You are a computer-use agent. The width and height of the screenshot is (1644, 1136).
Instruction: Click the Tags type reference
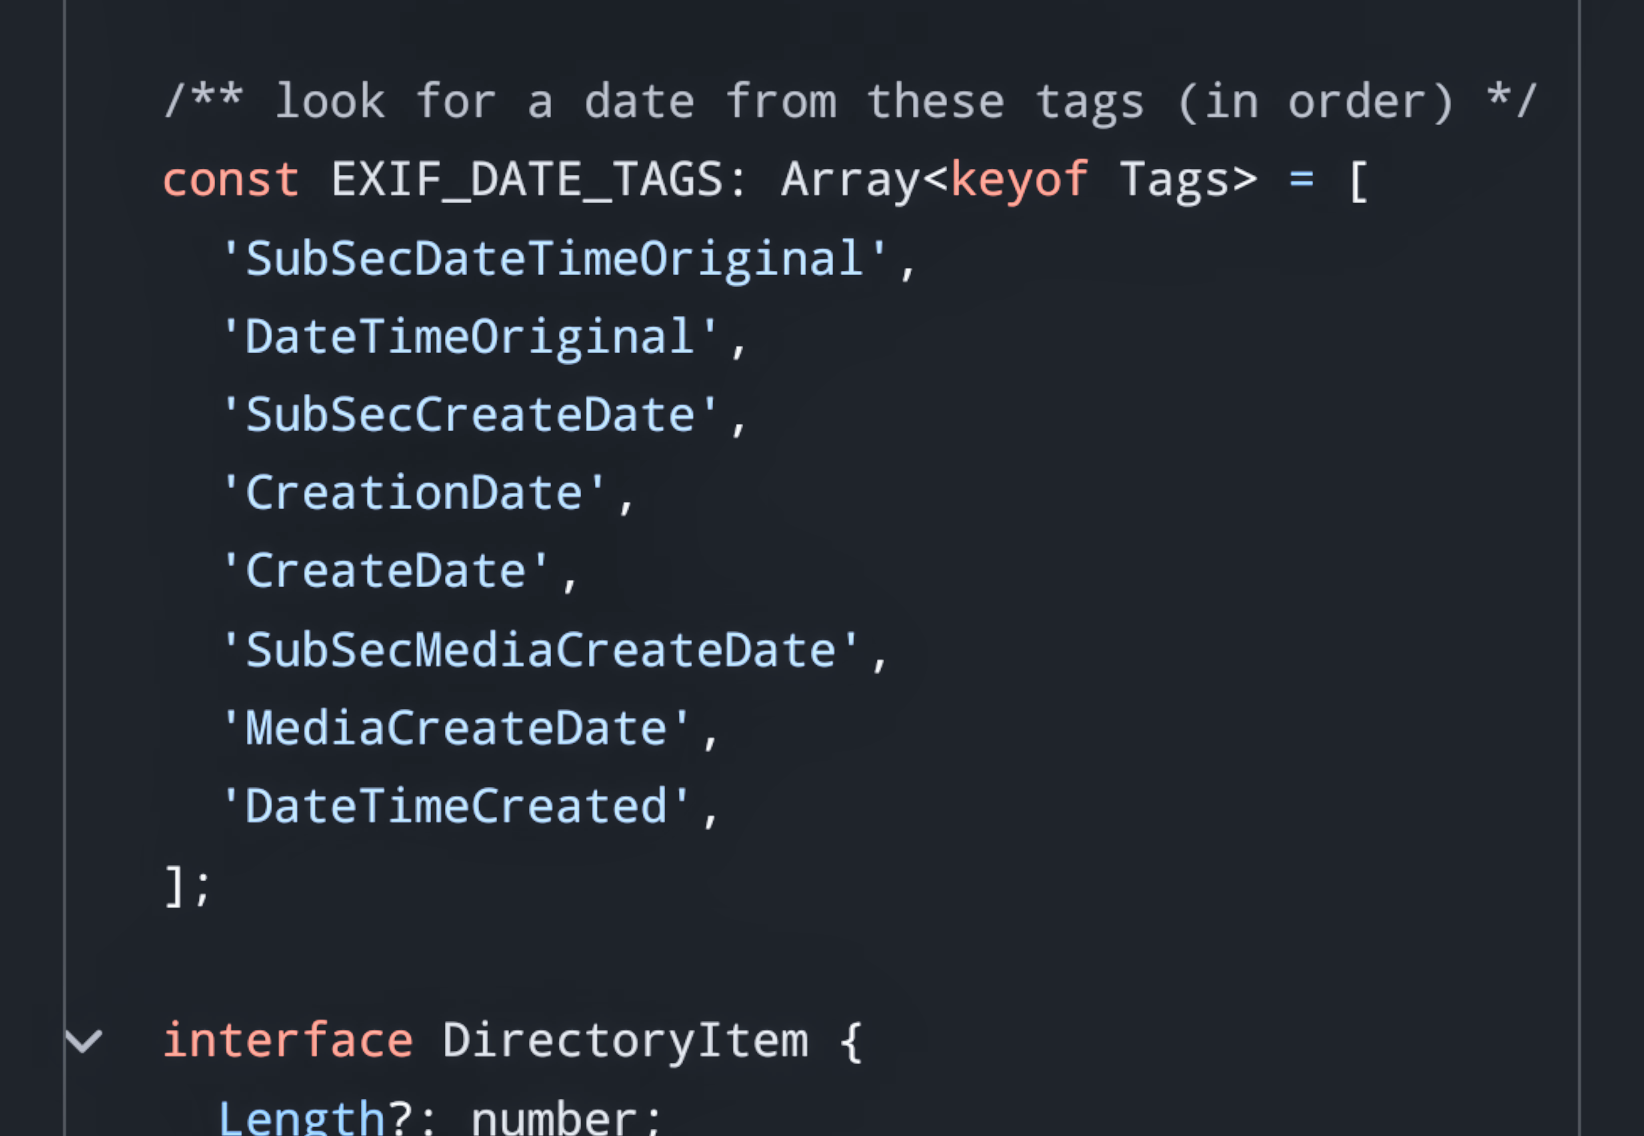(1174, 181)
